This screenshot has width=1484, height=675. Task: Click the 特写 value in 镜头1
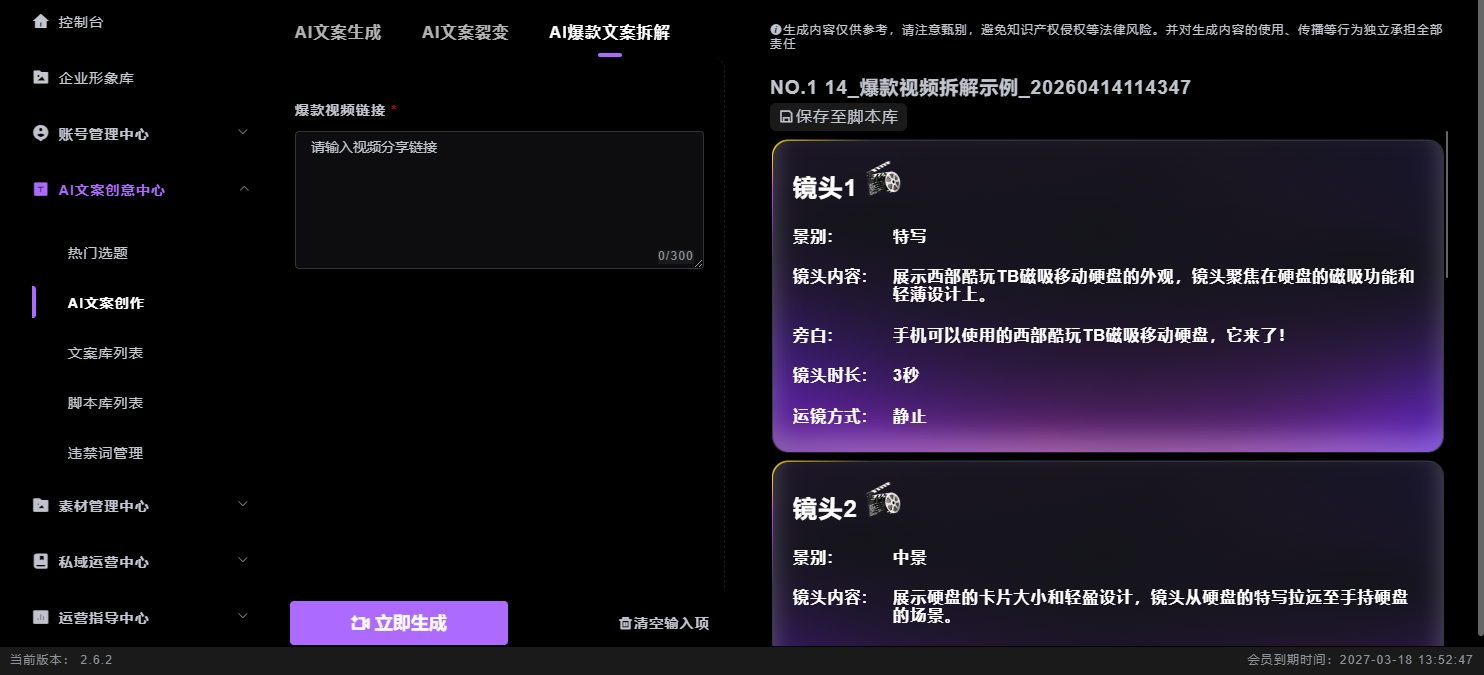910,237
